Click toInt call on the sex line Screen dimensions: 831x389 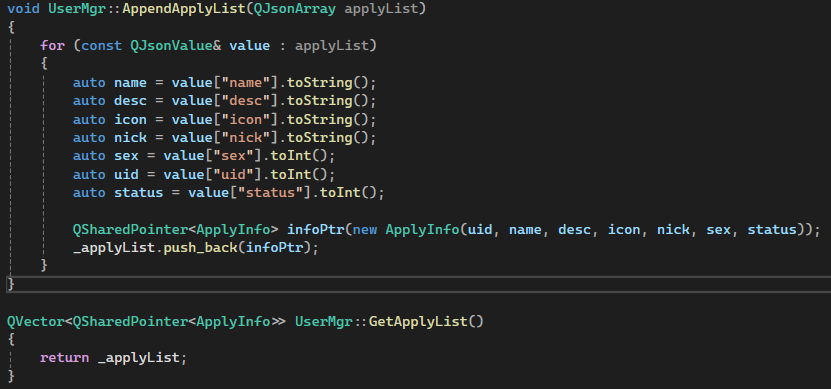pyautogui.click(x=291, y=156)
